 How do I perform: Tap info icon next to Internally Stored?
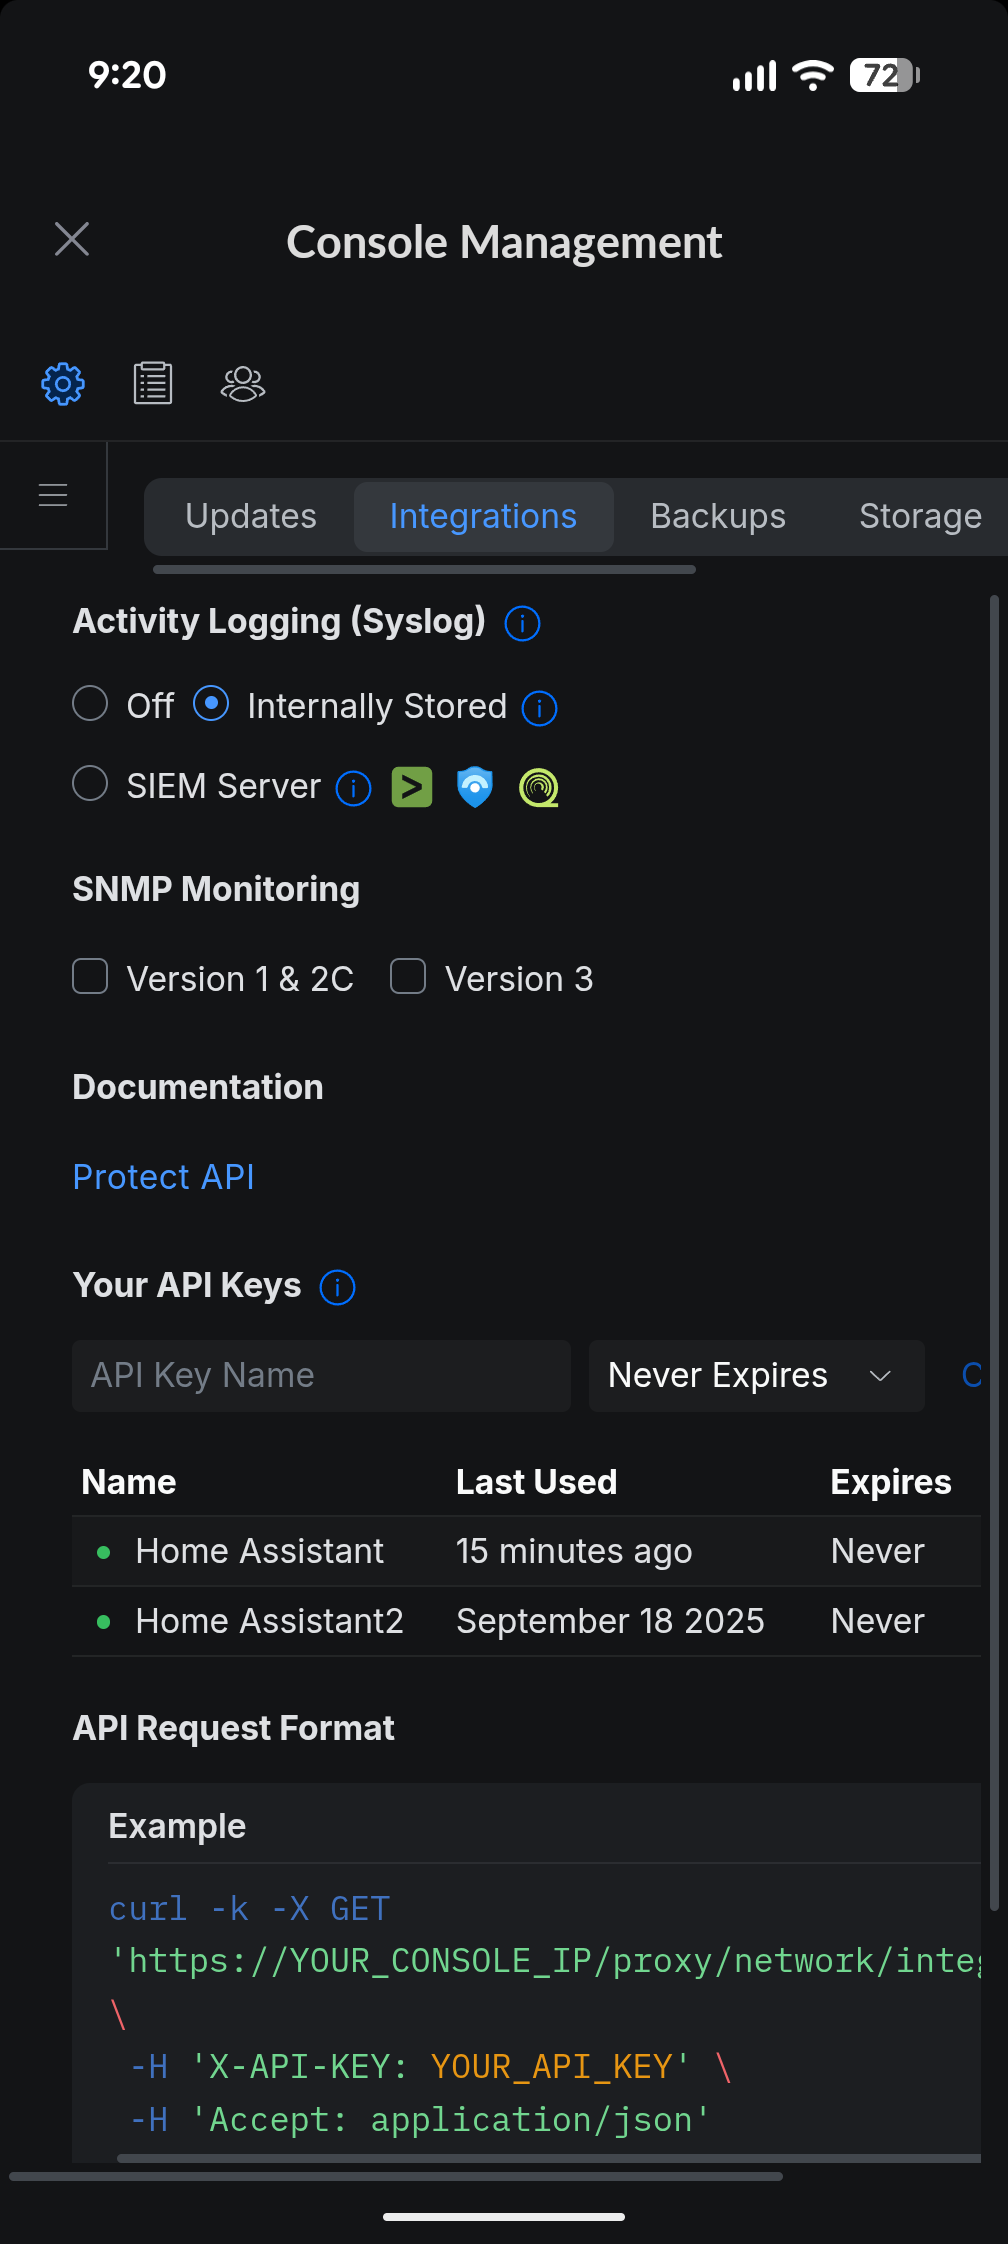point(539,708)
